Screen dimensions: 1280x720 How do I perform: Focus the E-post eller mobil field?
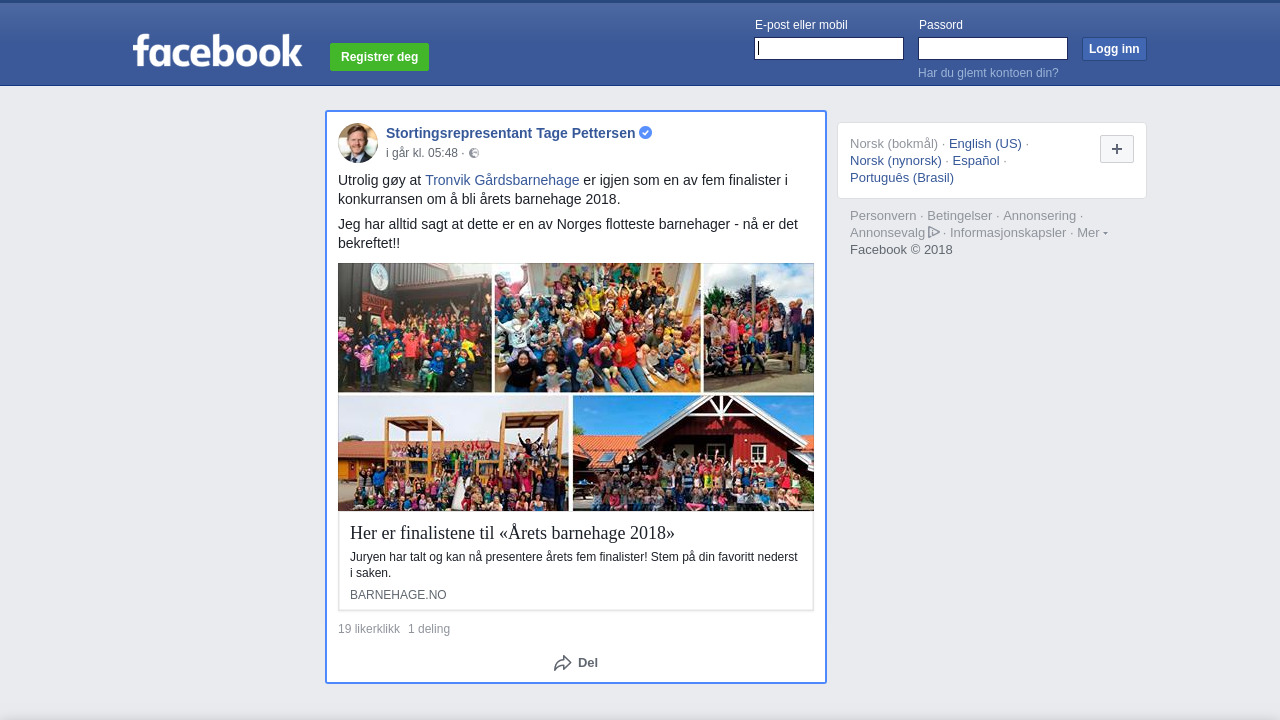(x=829, y=48)
